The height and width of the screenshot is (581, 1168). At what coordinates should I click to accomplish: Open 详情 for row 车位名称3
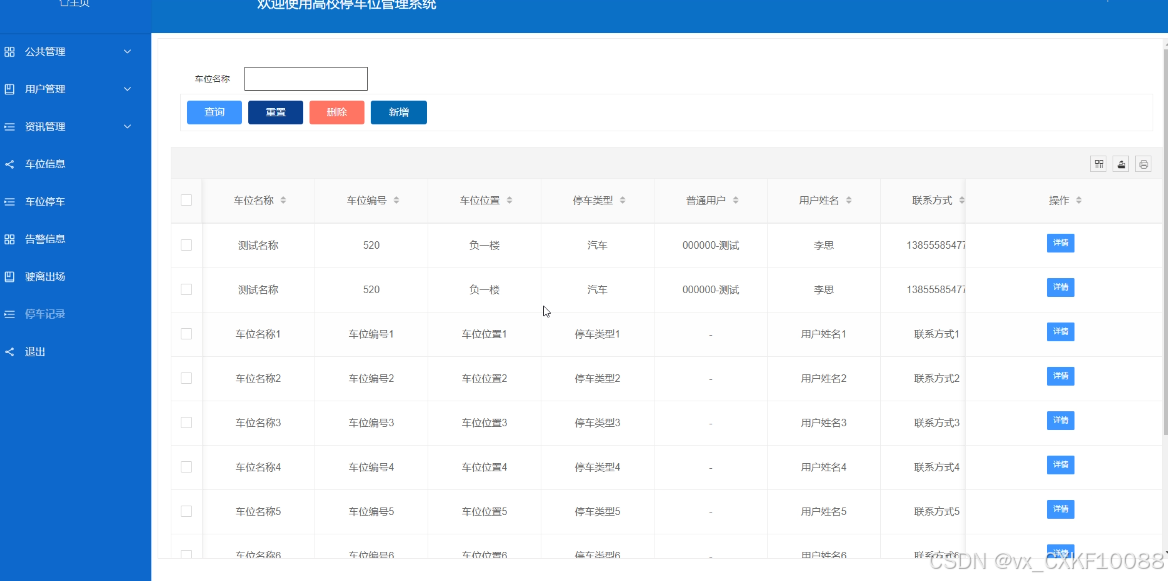(x=1061, y=420)
